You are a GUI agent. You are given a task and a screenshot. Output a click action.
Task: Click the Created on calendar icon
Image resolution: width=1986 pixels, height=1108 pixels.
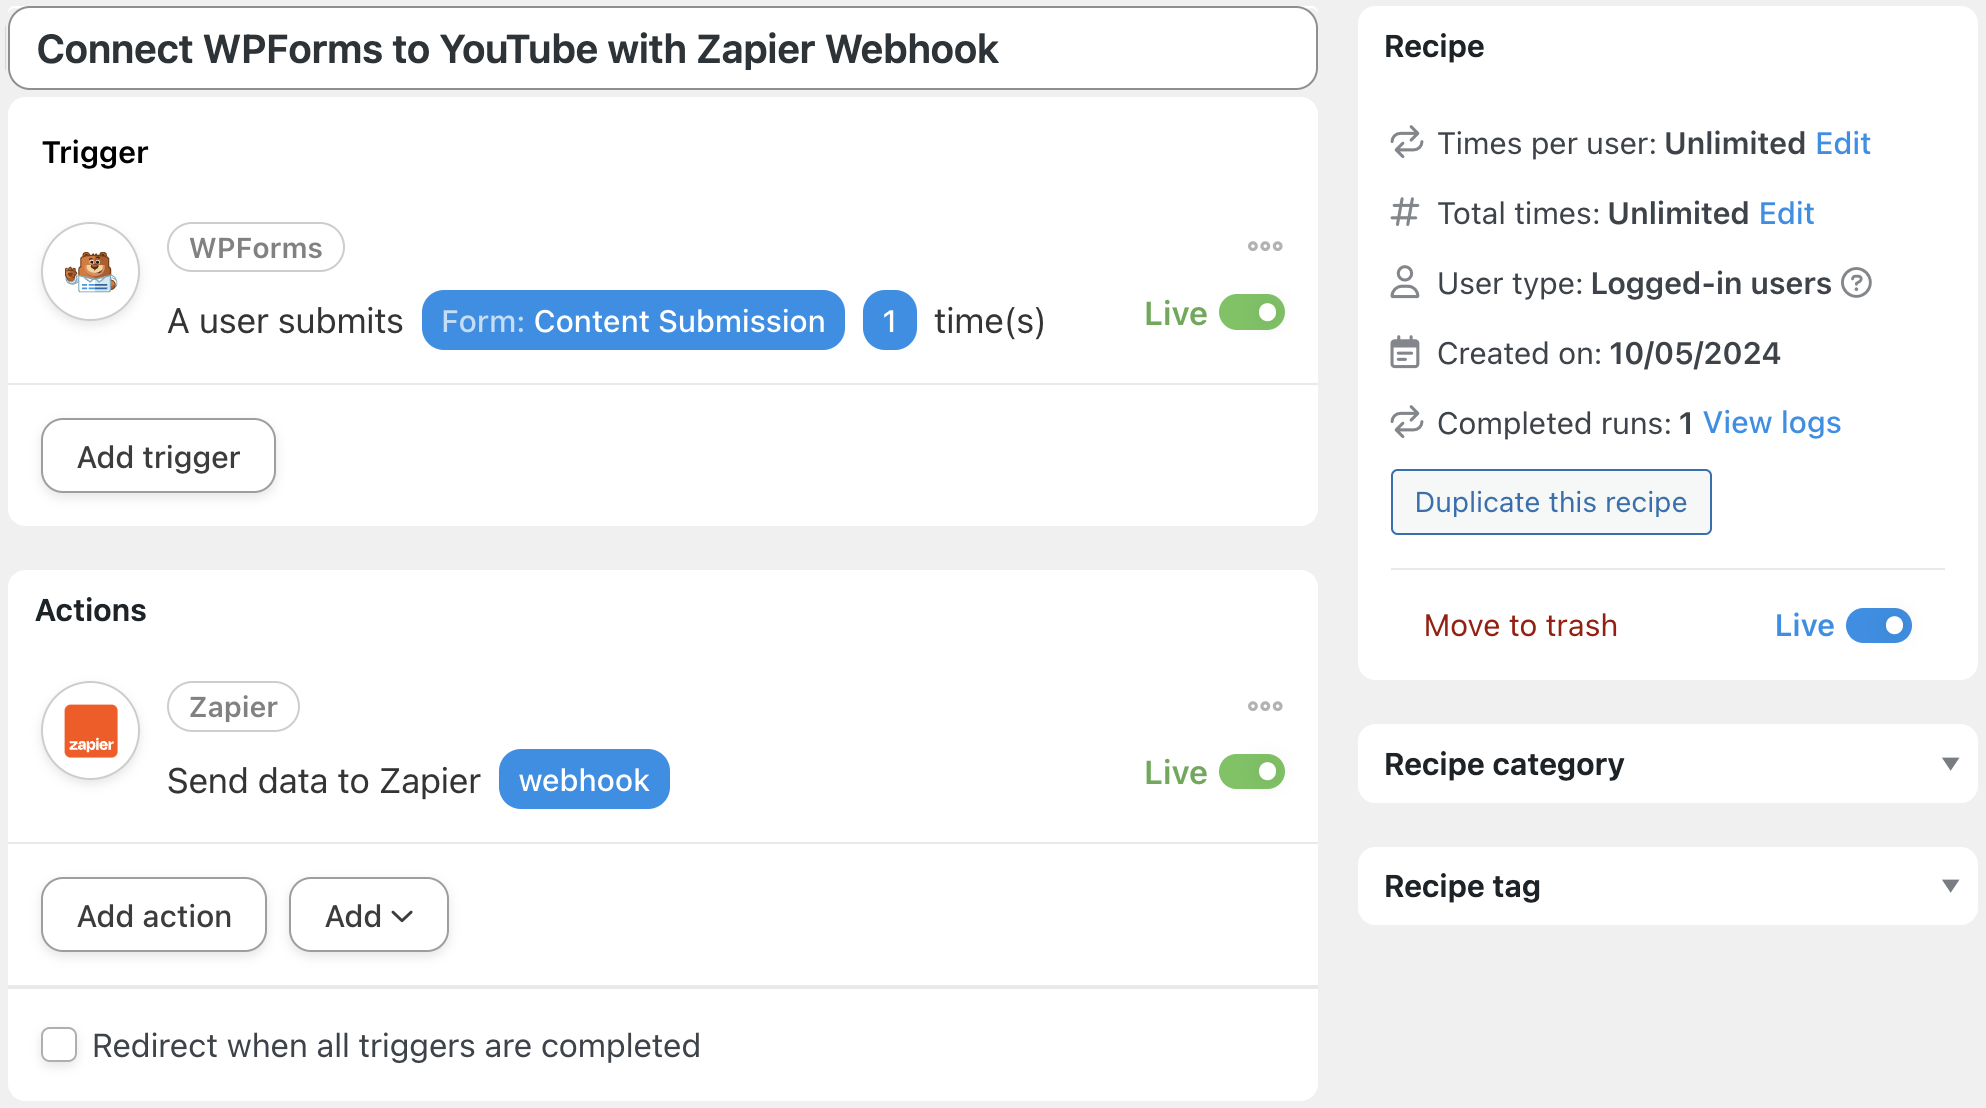click(x=1405, y=353)
